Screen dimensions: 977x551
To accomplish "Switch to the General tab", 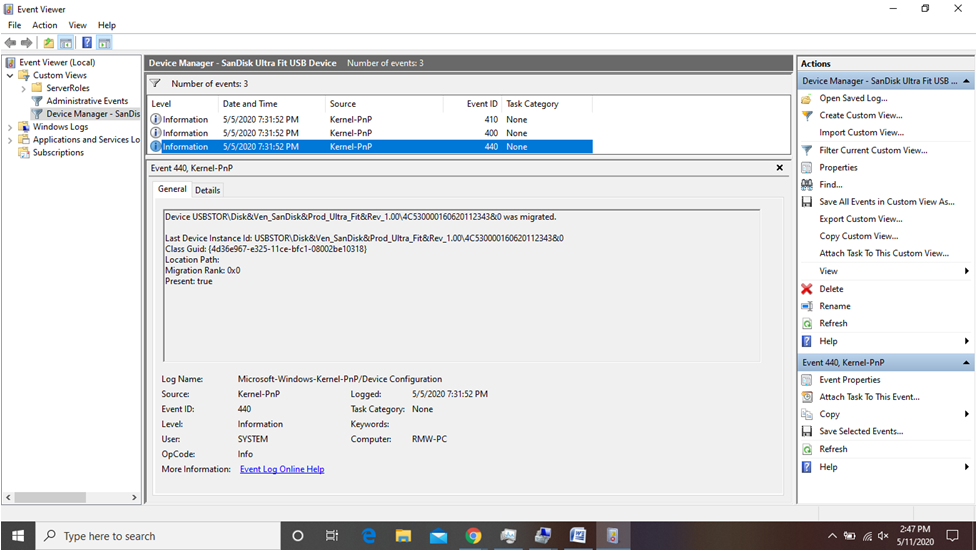I will (x=172, y=189).
